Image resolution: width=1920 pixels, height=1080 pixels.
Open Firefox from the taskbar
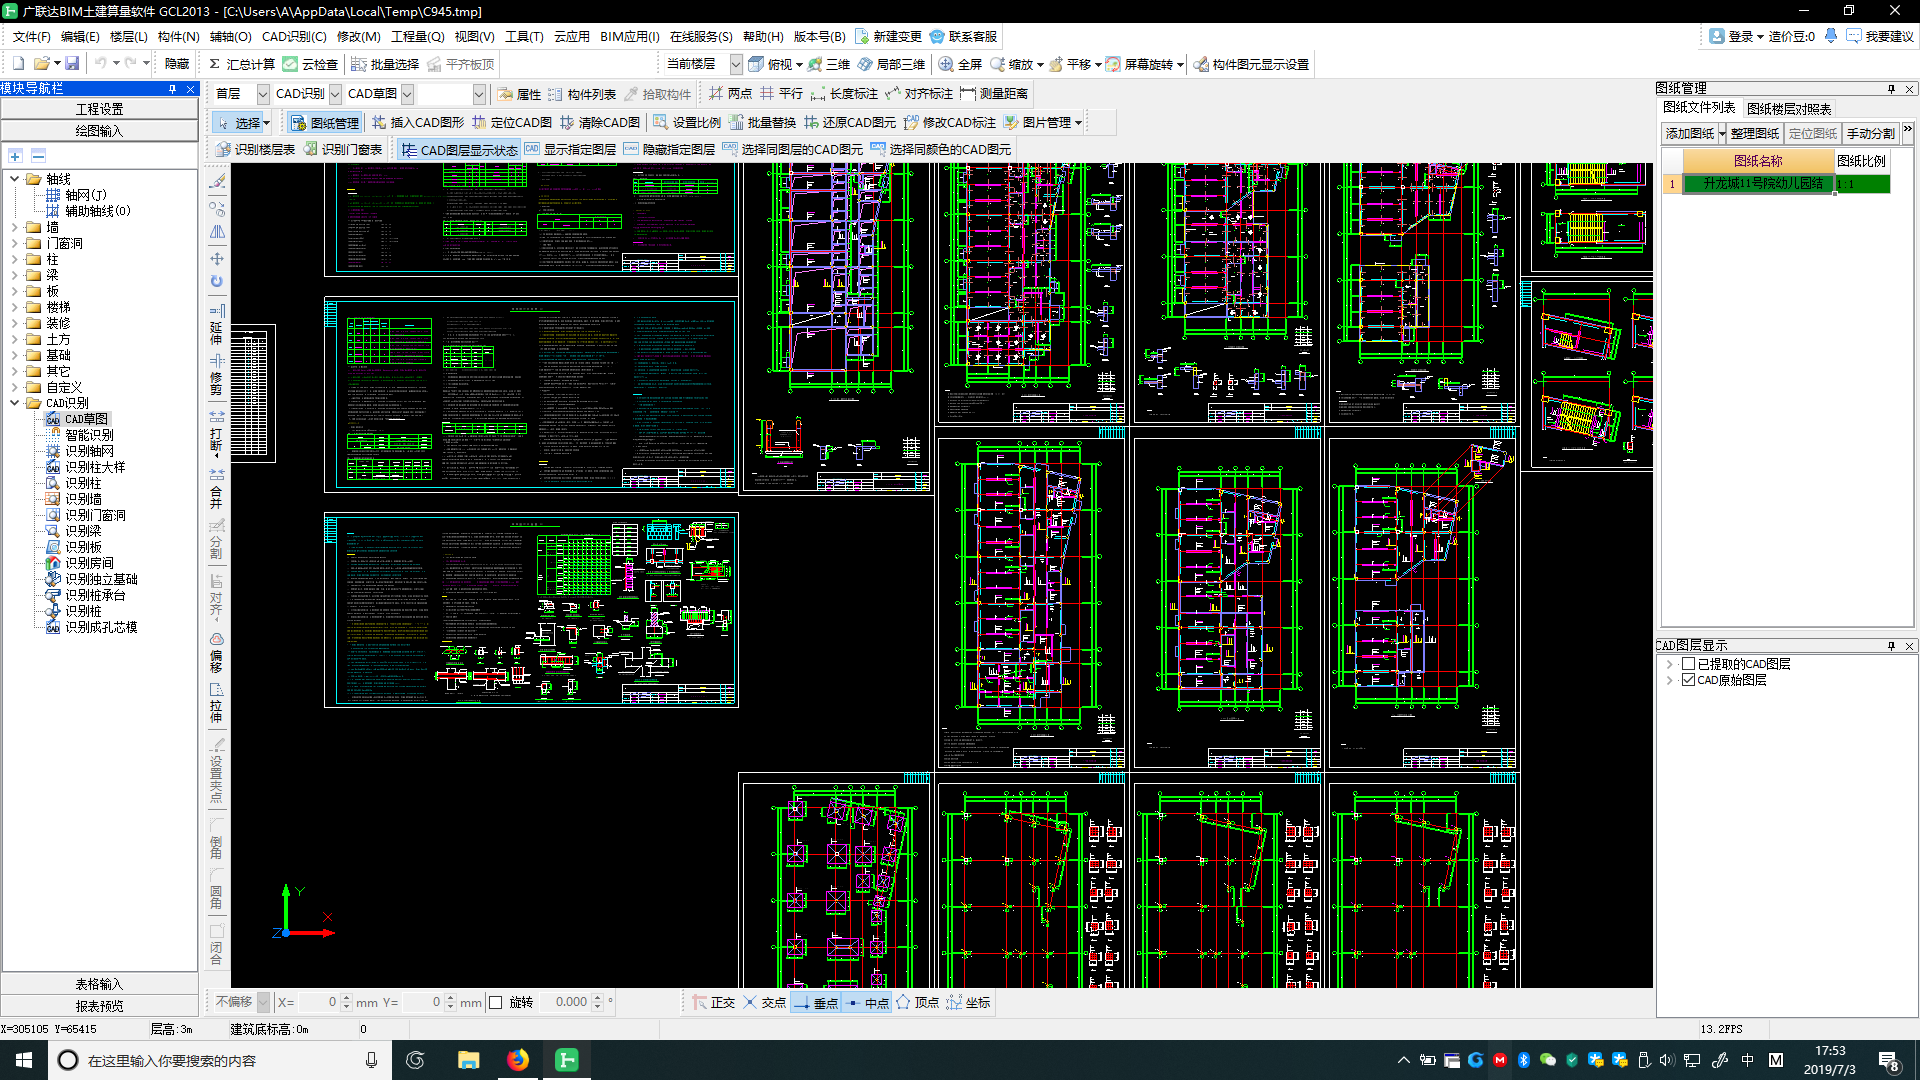(517, 1060)
